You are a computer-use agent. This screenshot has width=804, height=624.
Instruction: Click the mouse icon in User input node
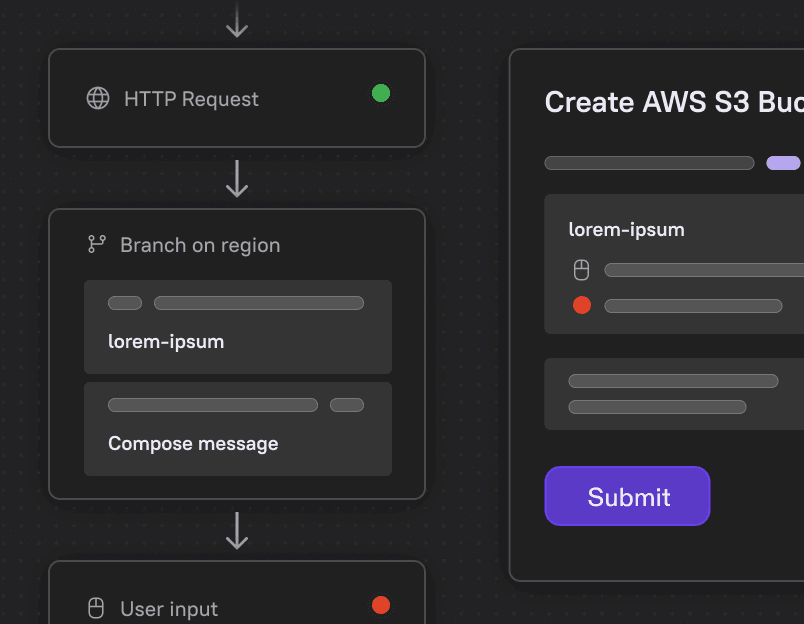[x=97, y=608]
